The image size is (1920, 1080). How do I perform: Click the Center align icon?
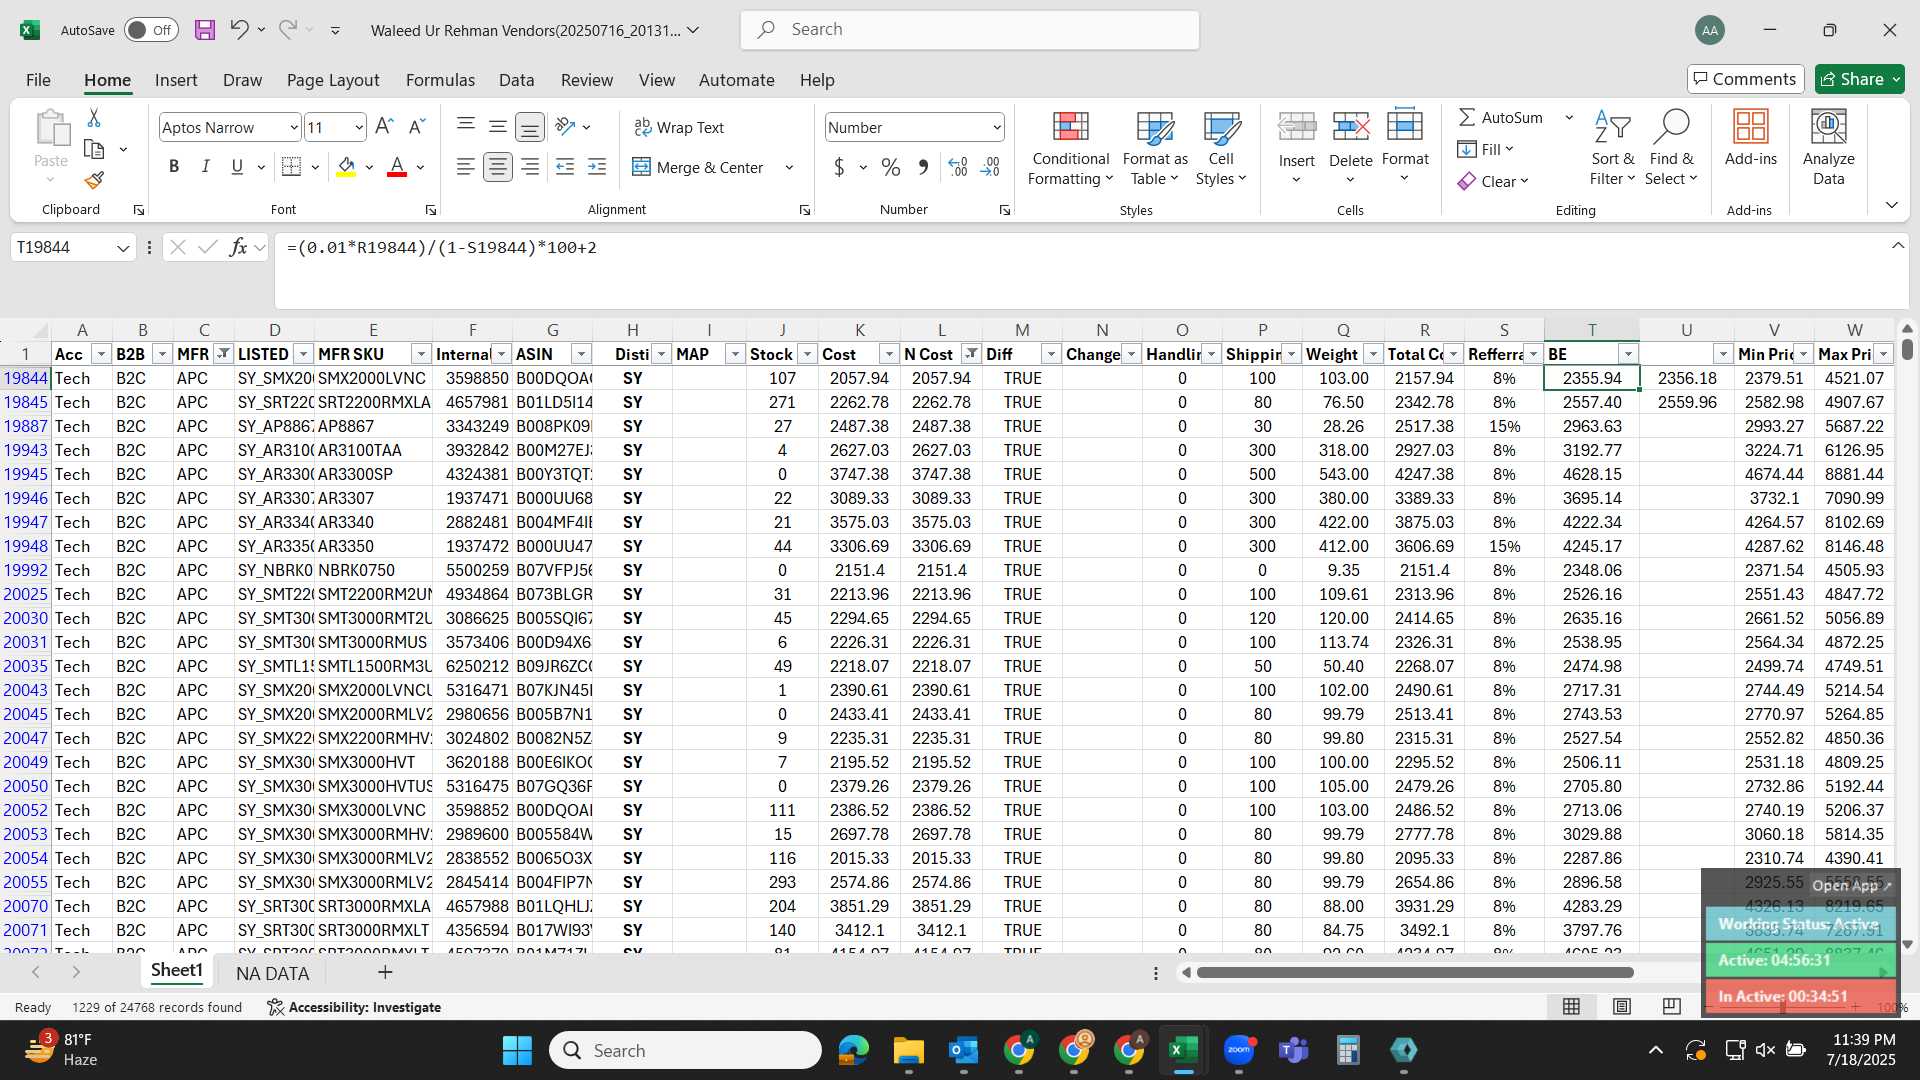coord(497,167)
